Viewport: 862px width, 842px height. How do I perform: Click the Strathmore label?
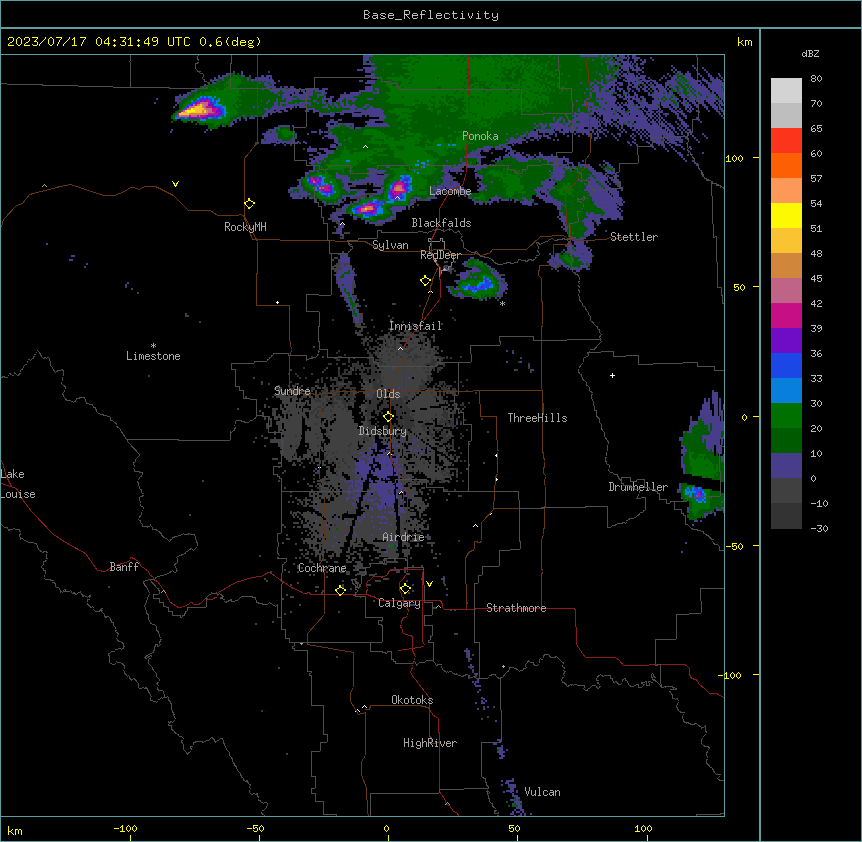click(516, 608)
